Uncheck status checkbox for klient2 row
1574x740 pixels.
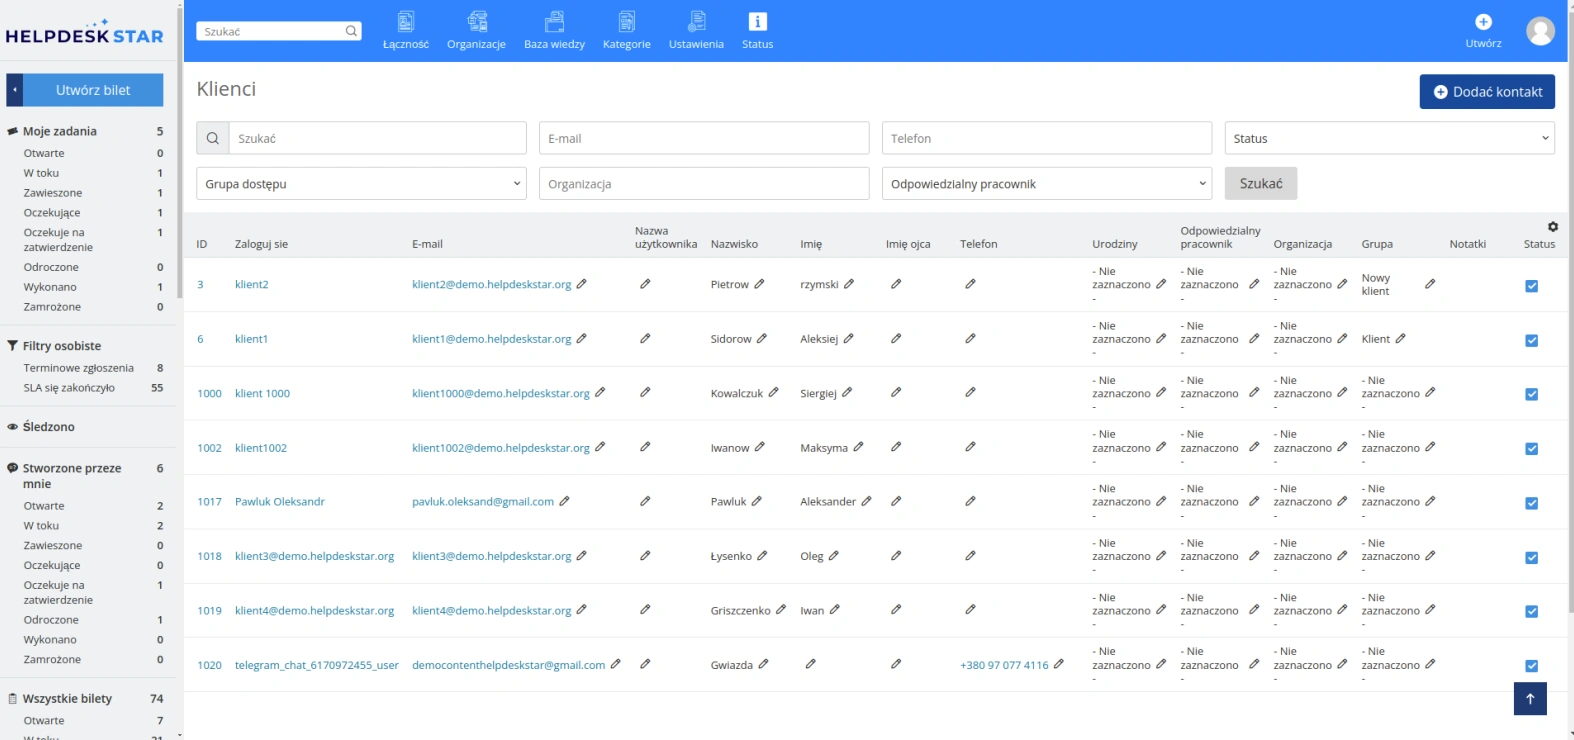coord(1531,286)
